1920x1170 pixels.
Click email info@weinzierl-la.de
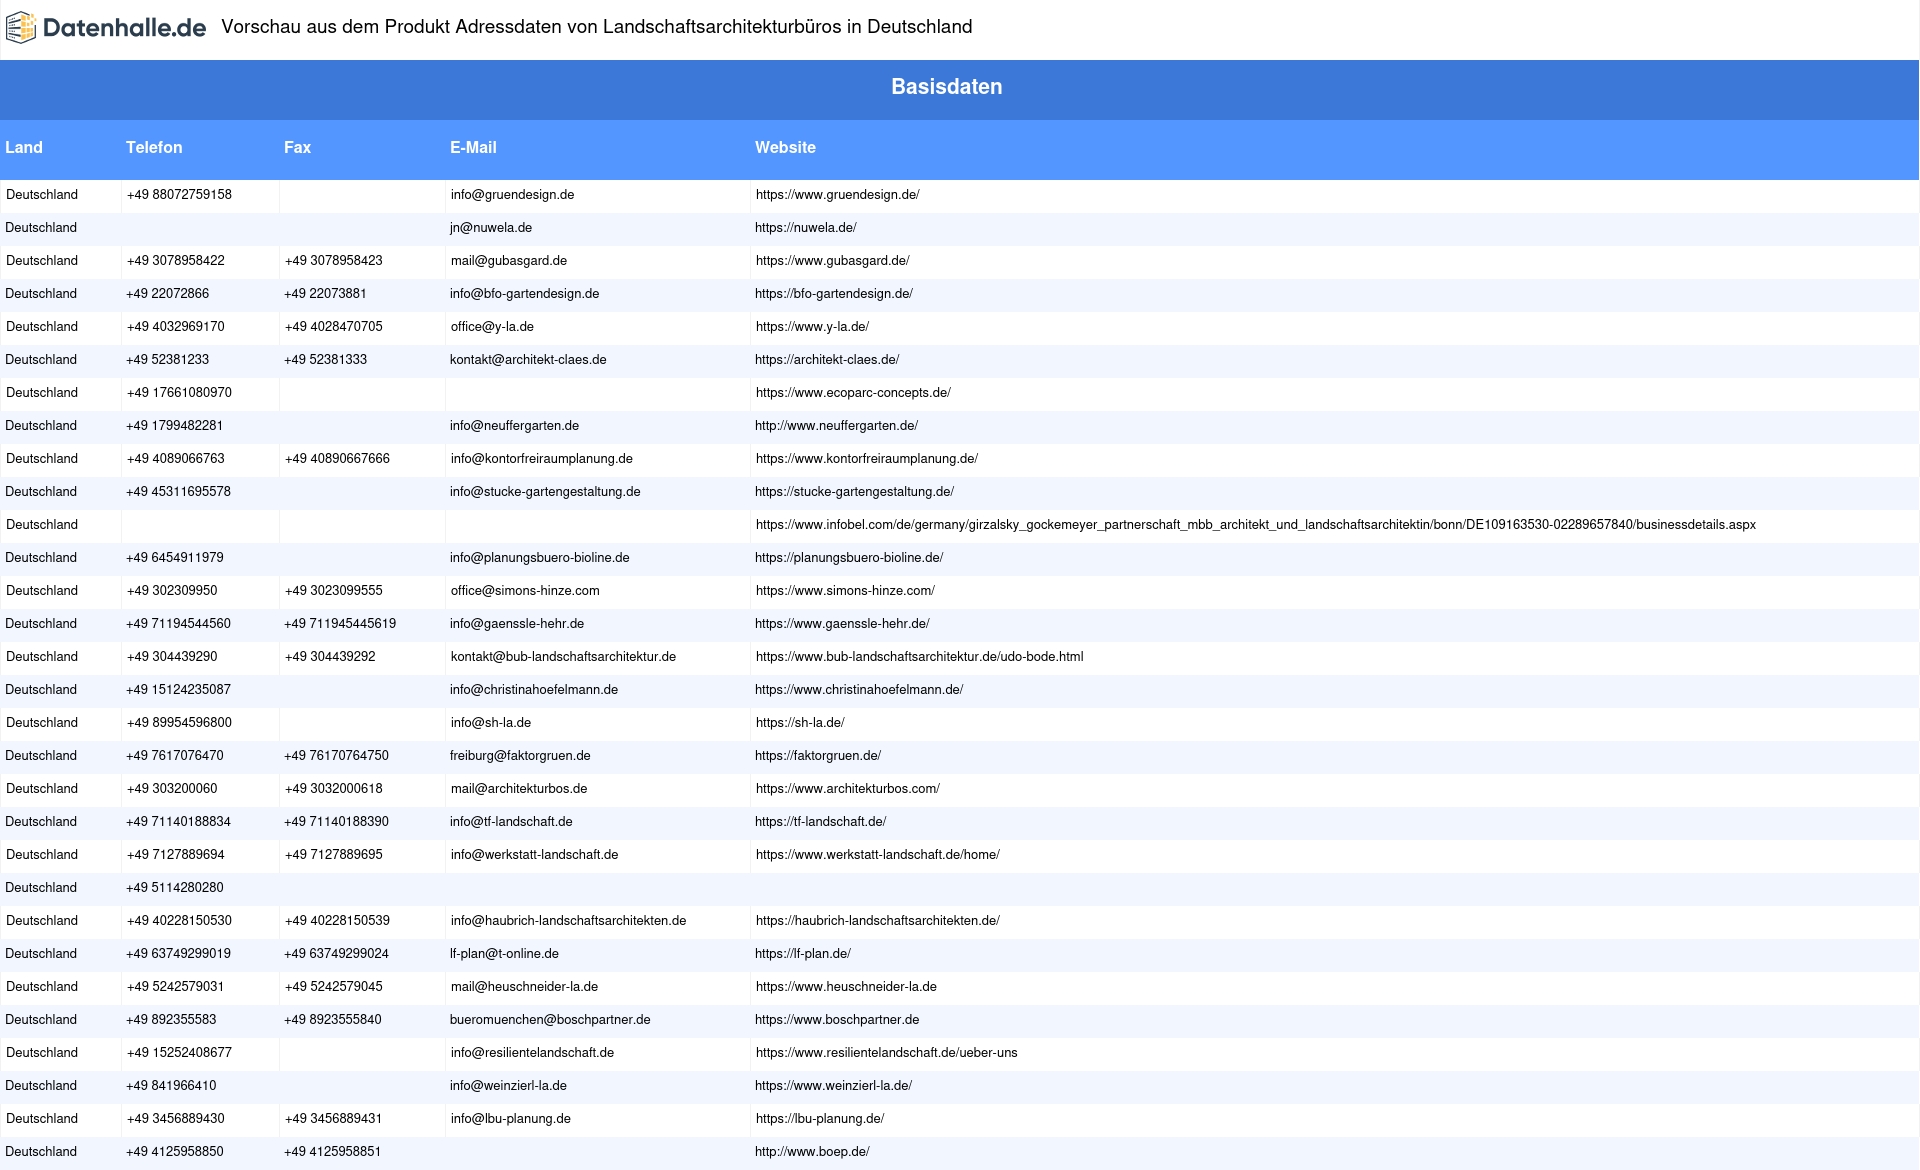508,1086
